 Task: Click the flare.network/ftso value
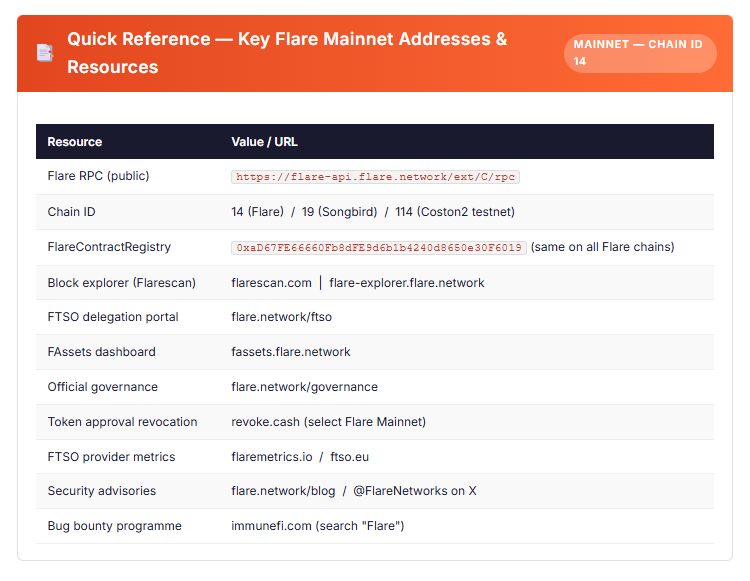[x=281, y=317]
